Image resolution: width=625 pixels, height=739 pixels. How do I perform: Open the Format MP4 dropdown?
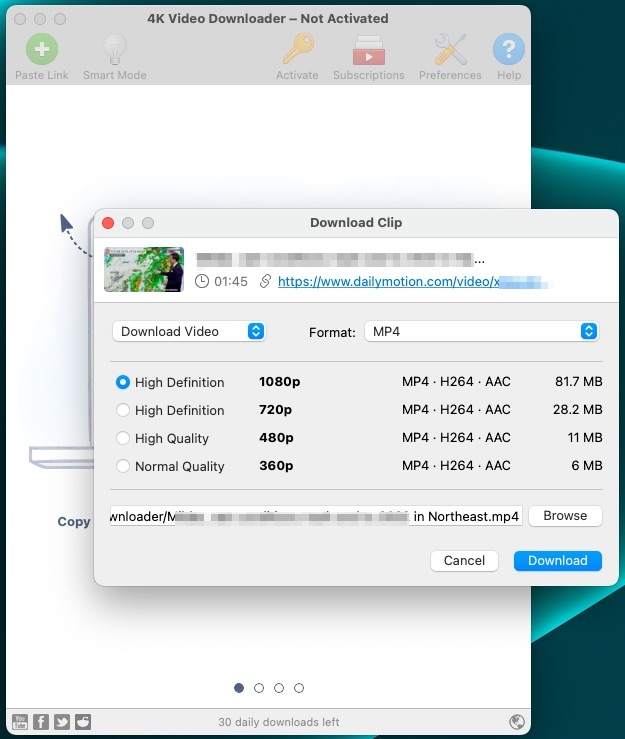(x=481, y=331)
